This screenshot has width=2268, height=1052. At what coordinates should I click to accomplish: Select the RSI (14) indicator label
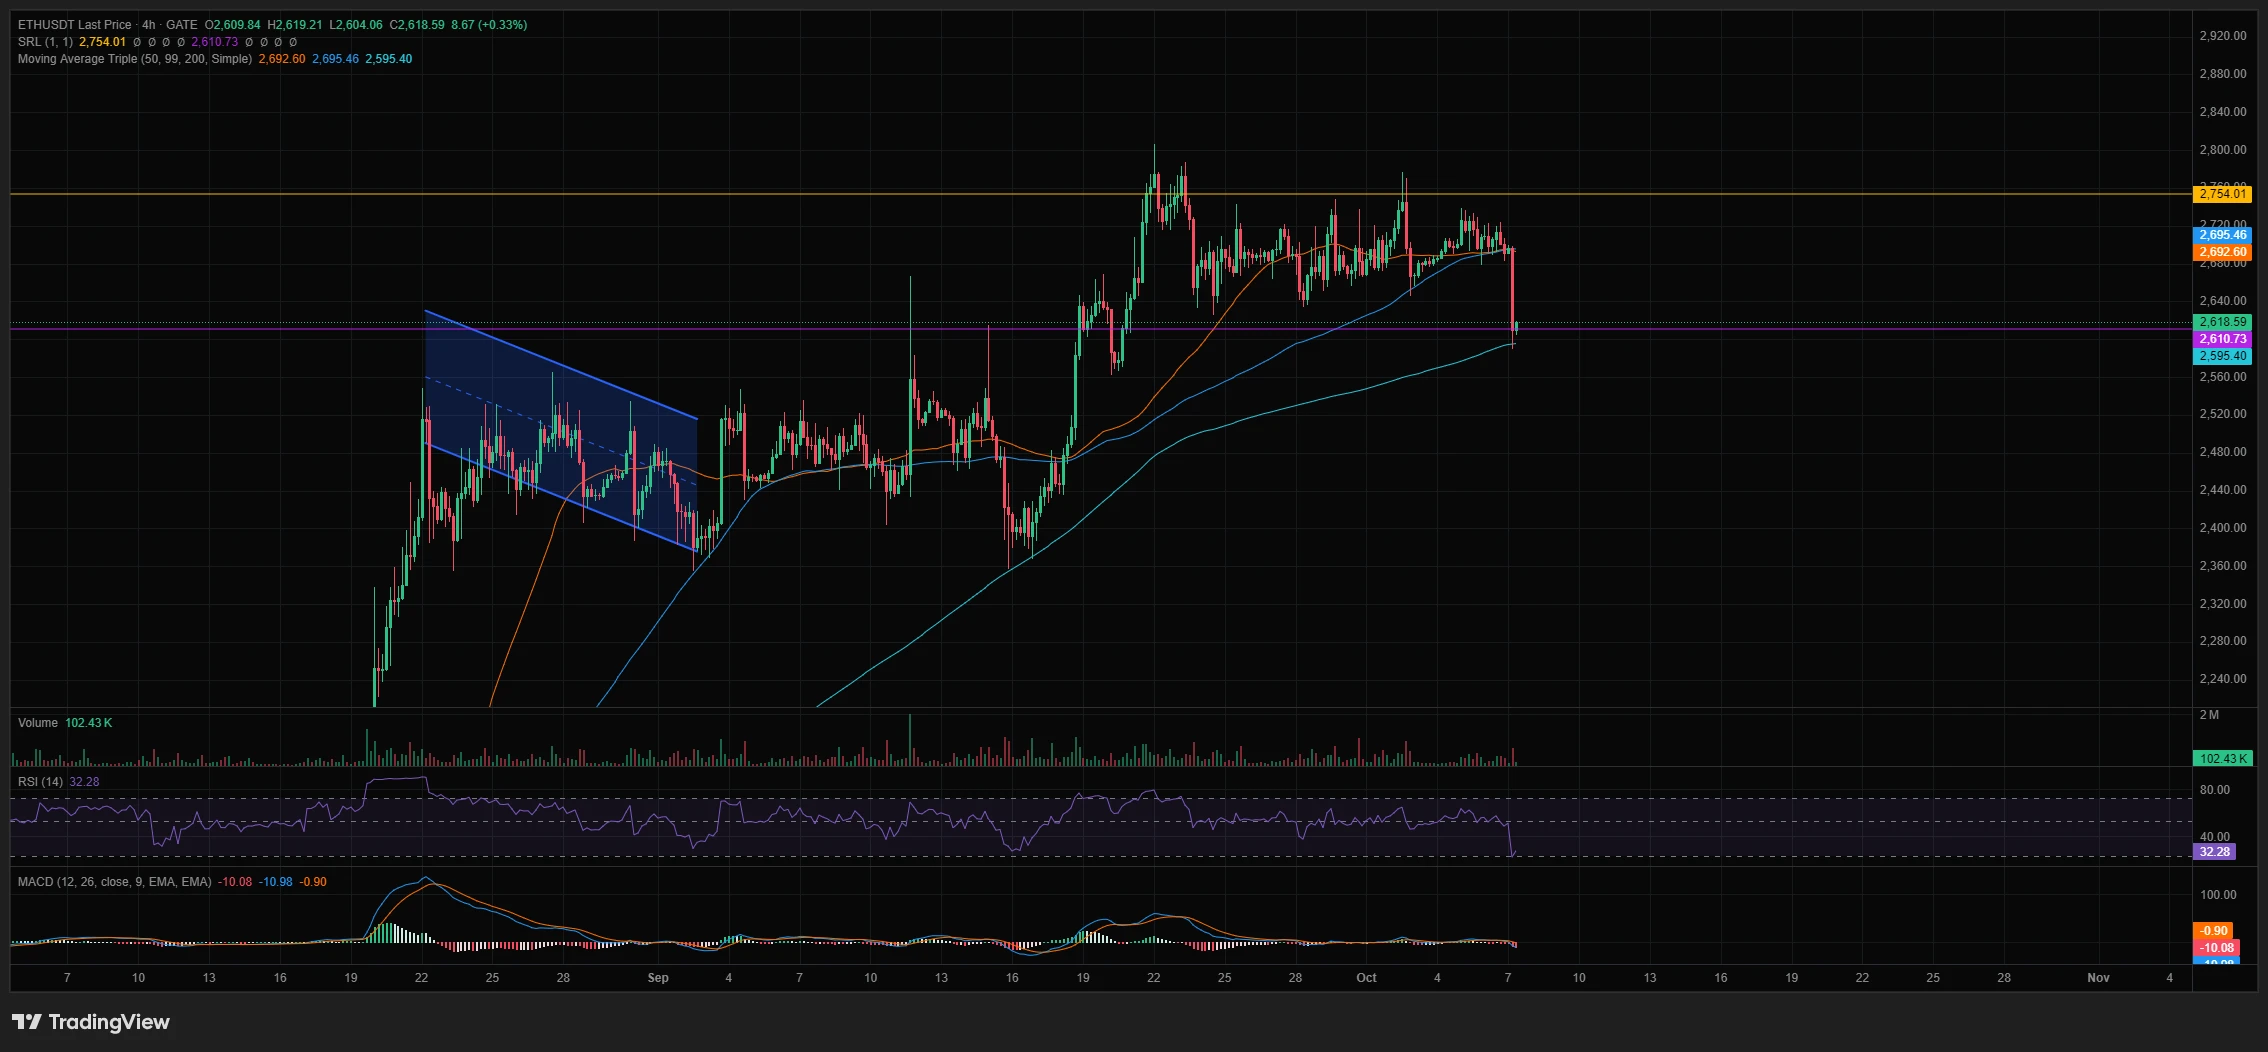[x=40, y=782]
